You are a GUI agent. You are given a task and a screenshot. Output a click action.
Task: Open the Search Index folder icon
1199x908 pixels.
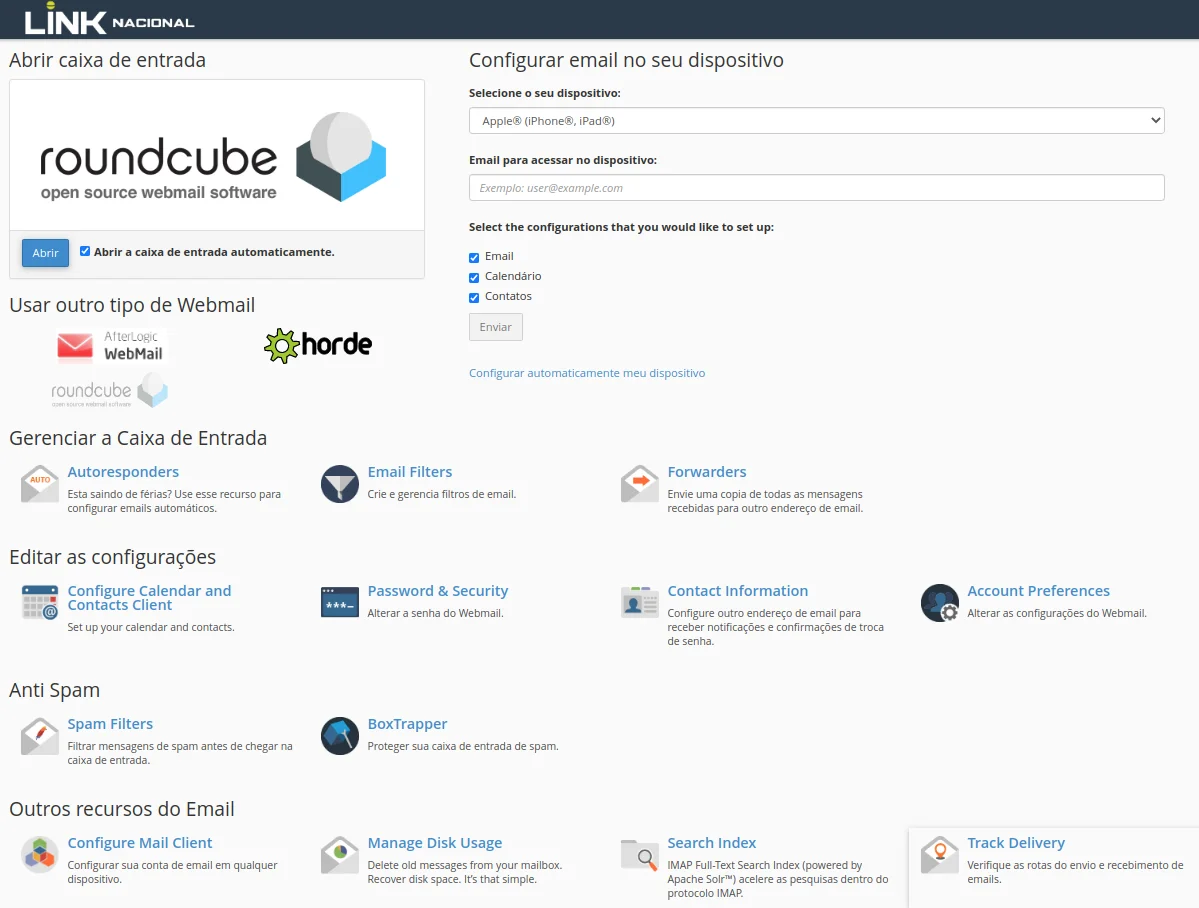pos(640,855)
